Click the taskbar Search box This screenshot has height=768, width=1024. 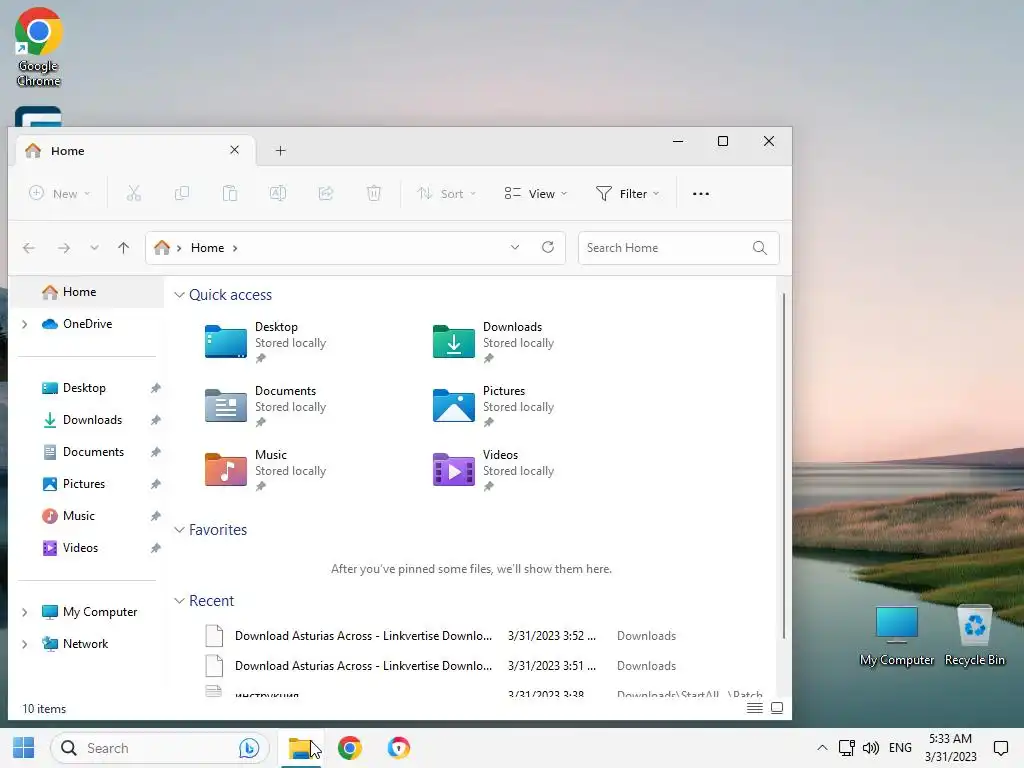160,748
